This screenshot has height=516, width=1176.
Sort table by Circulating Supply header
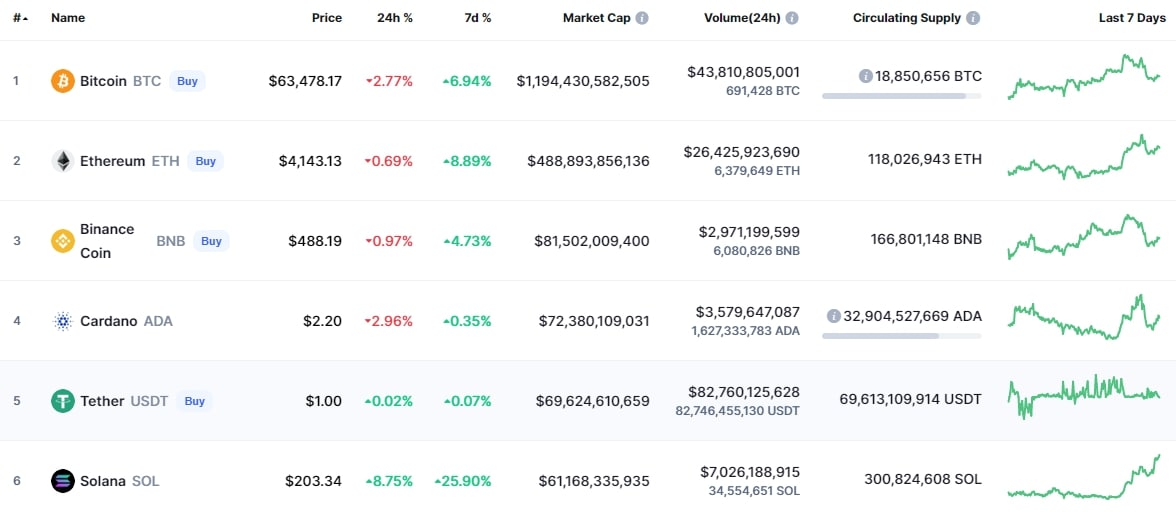point(907,18)
